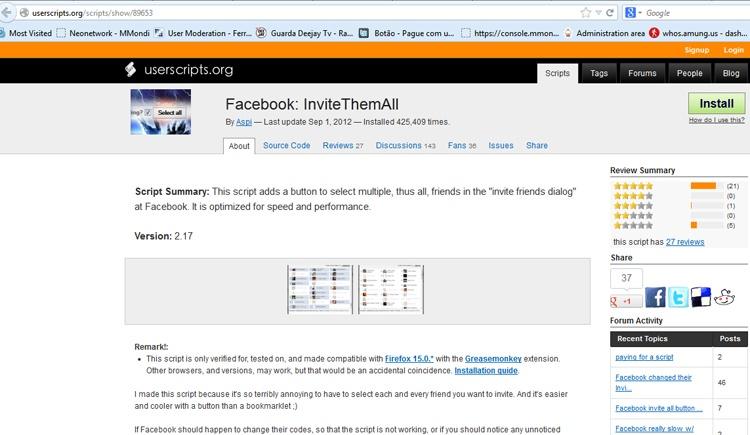Open the Guarda Deejay Tv bookmark

[x=305, y=33]
